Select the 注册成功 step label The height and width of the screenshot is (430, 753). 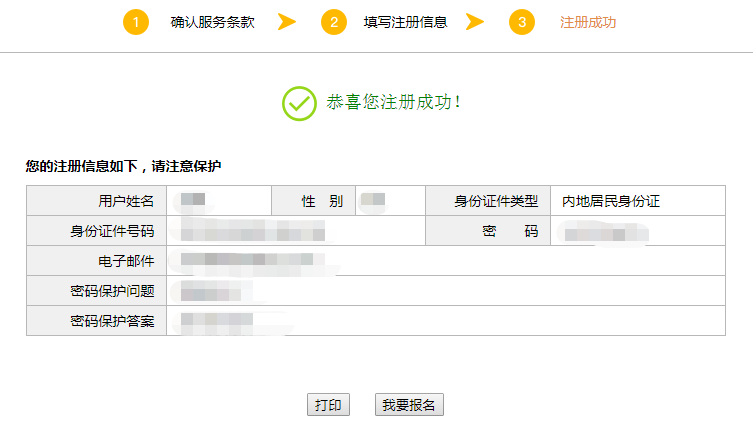[x=587, y=22]
